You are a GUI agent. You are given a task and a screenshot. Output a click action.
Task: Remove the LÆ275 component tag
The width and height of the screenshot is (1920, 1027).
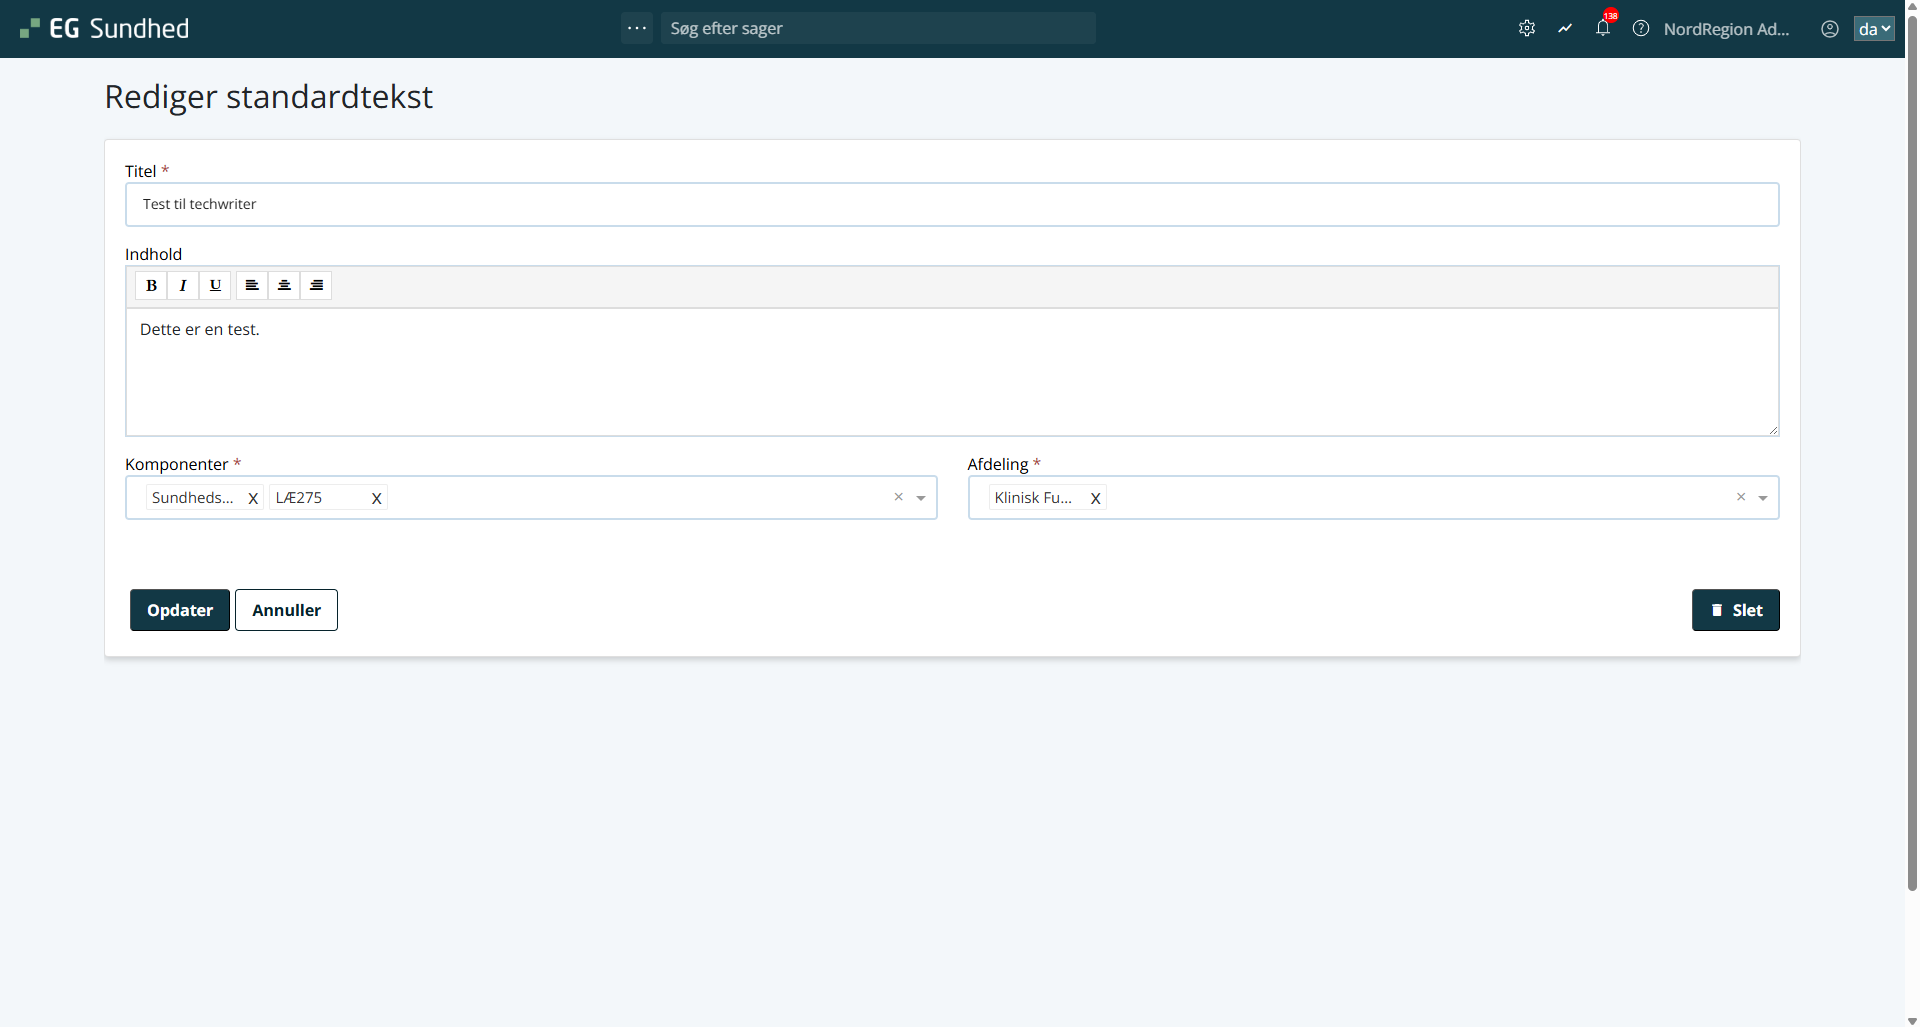377,498
